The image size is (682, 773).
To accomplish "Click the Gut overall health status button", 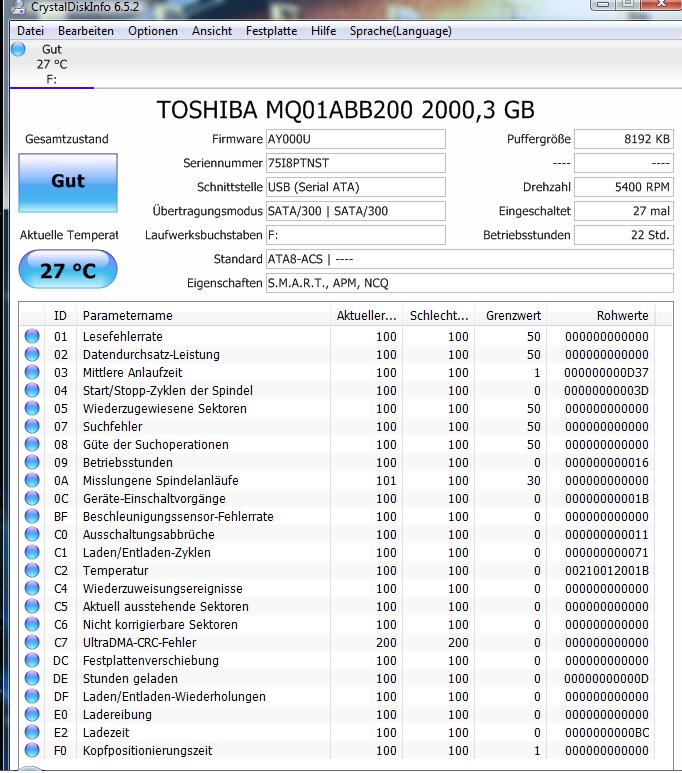I will click(68, 182).
